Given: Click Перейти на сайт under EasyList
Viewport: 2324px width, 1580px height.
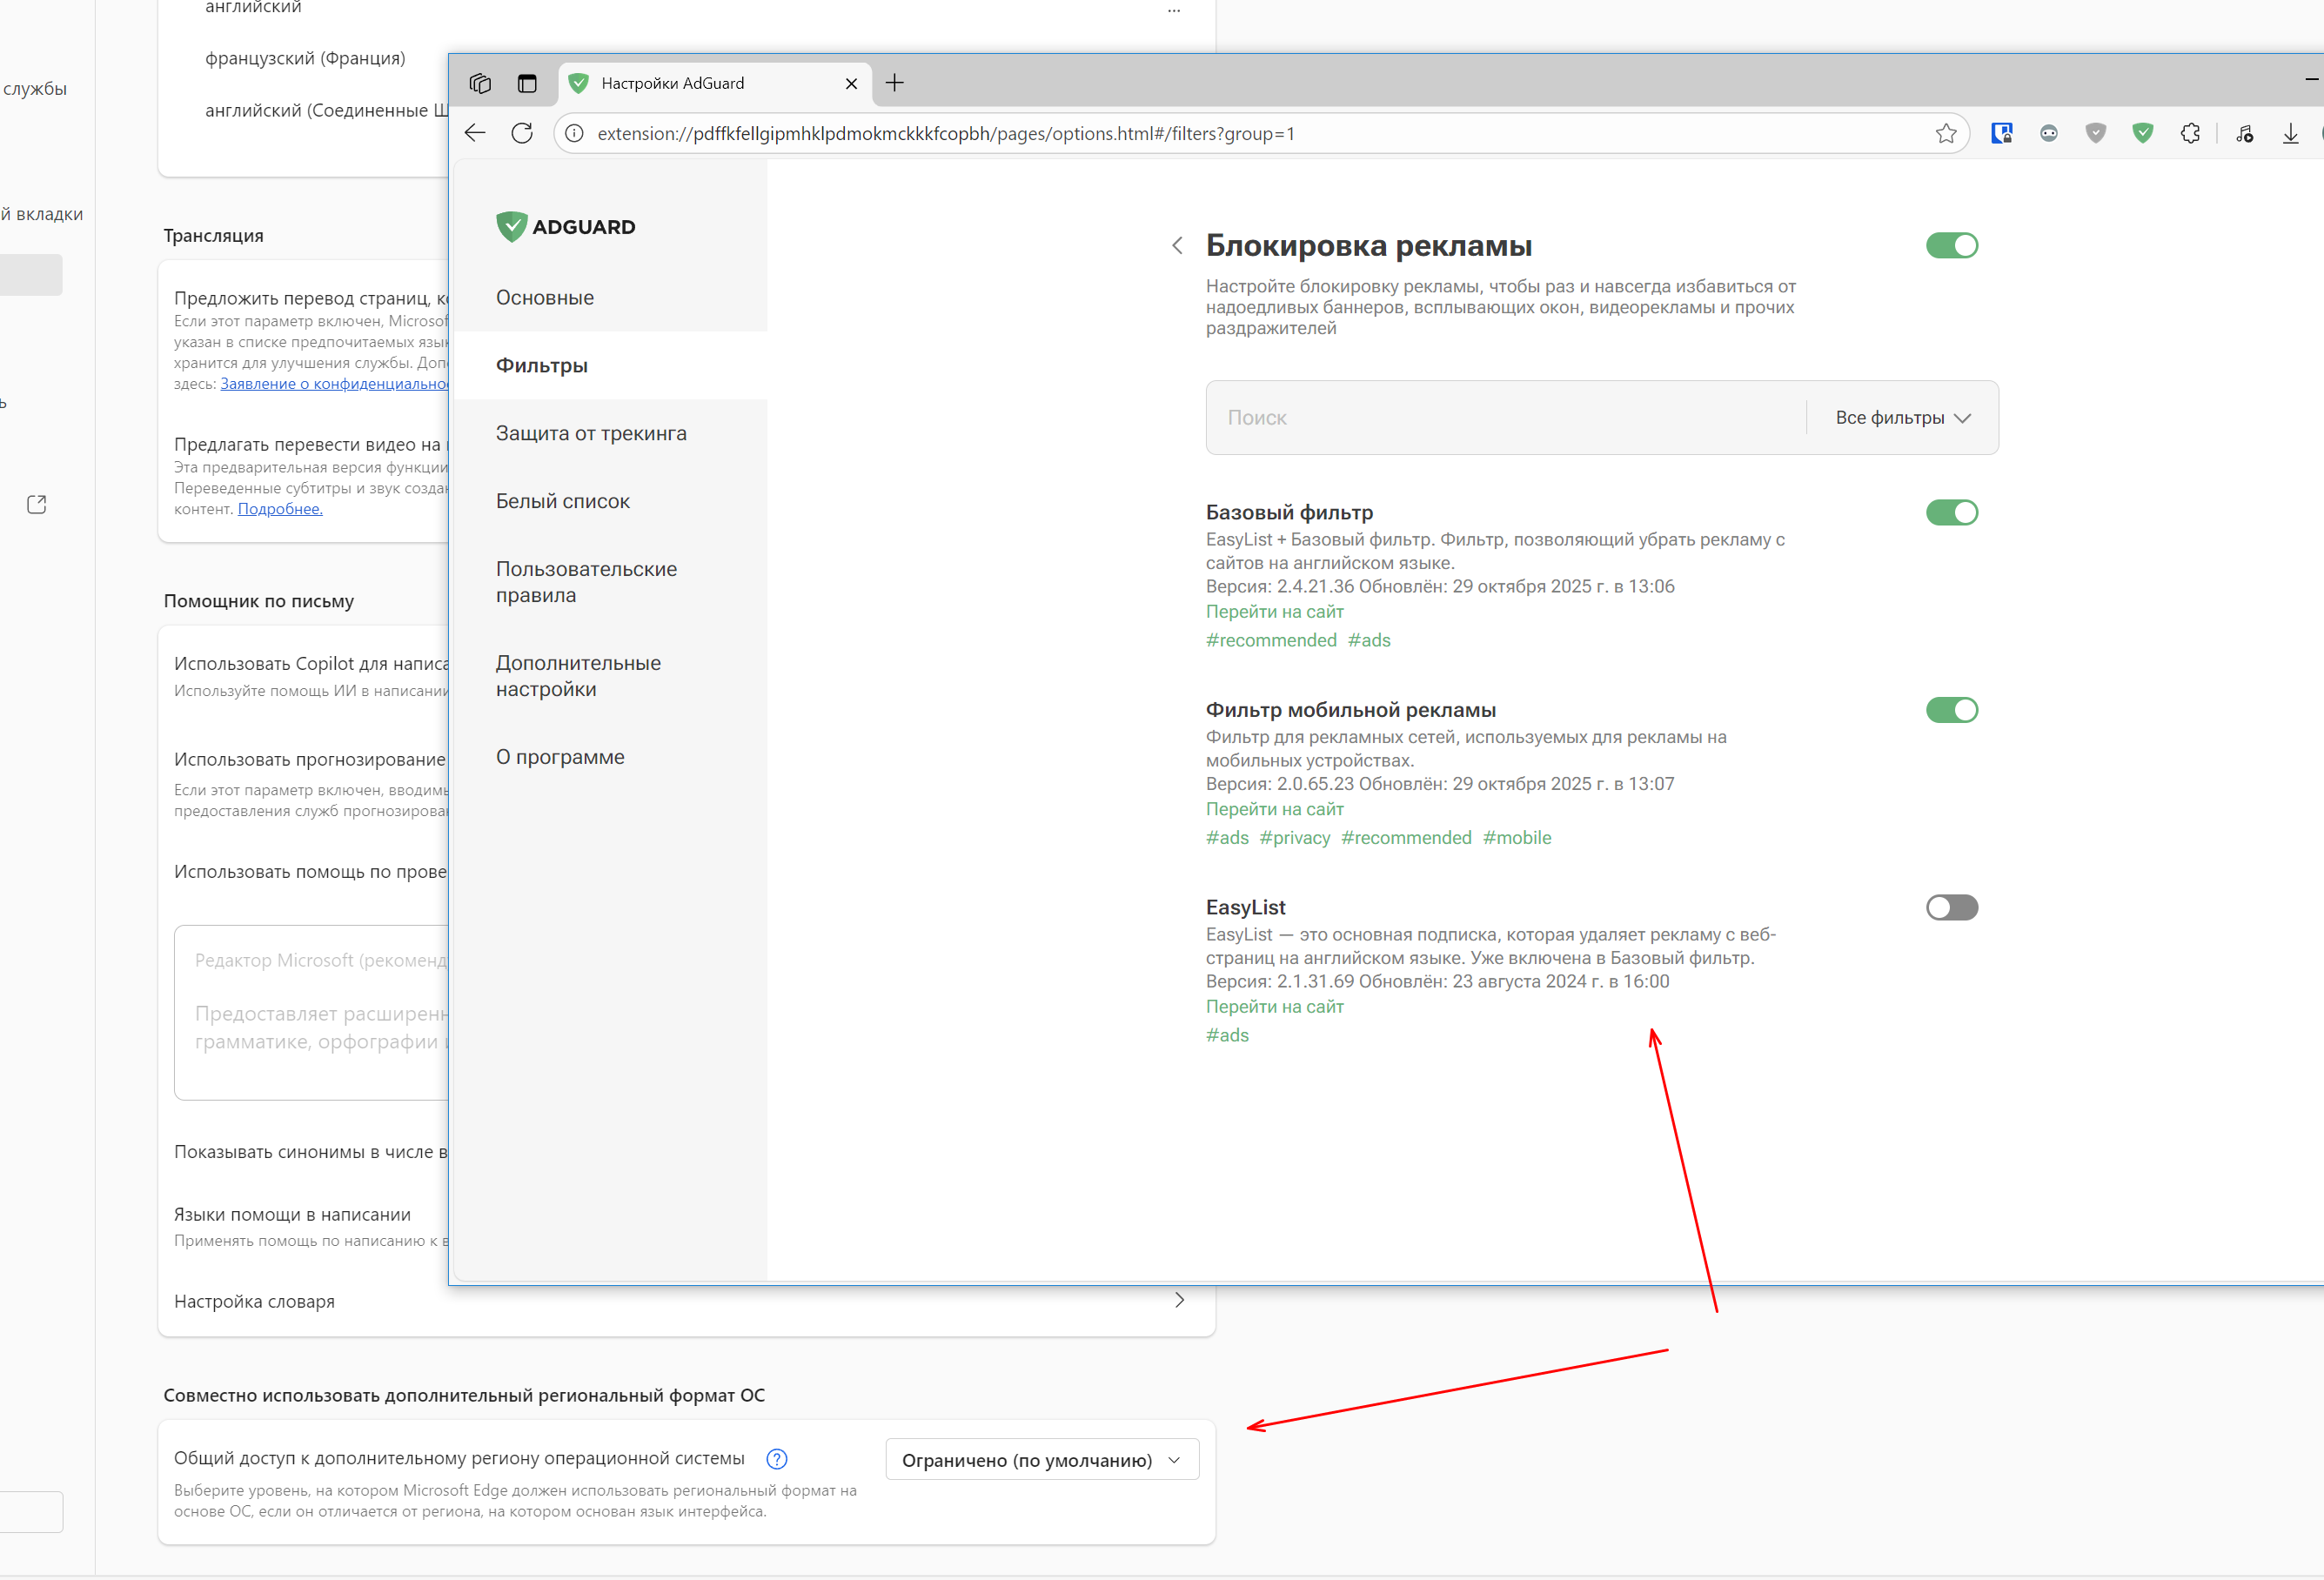Looking at the screenshot, I should 1274,1006.
